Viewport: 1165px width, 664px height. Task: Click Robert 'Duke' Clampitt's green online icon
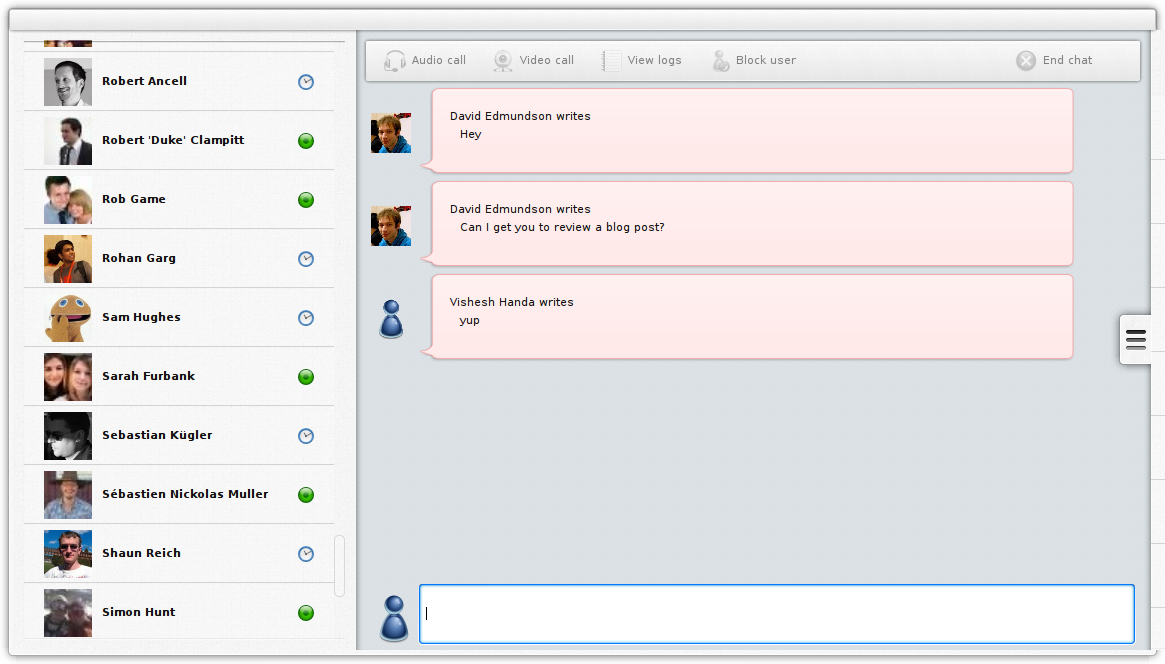306,140
